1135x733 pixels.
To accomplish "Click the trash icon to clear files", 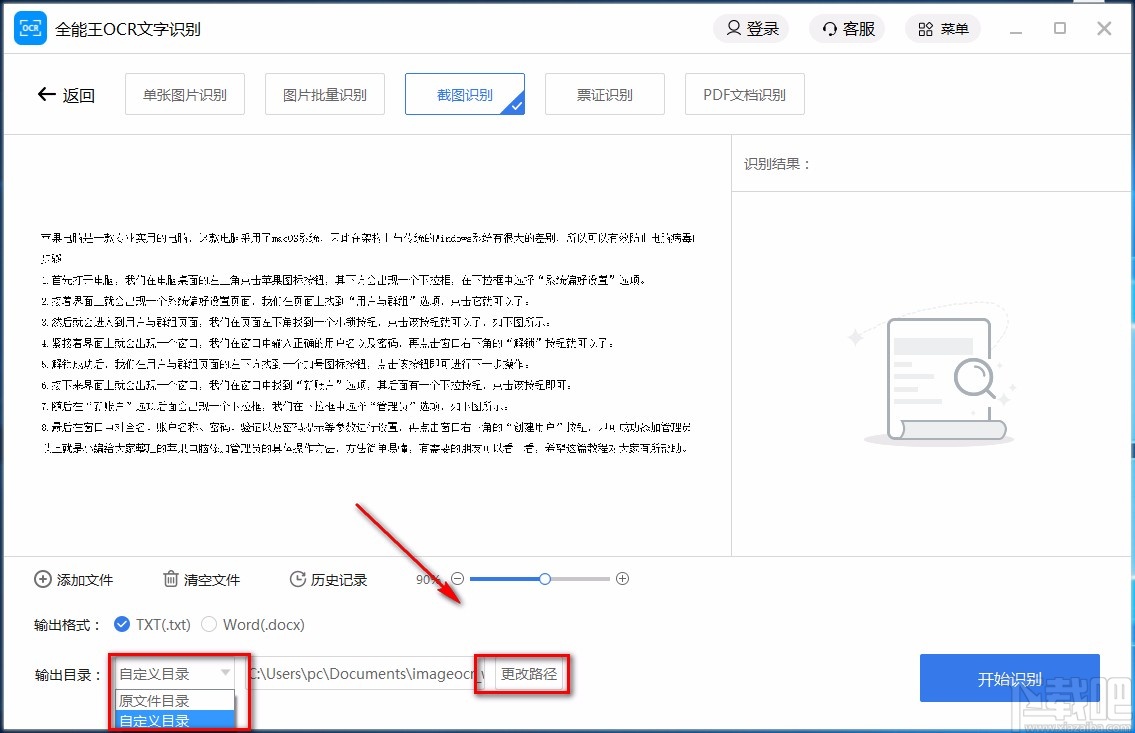I will click(x=168, y=579).
